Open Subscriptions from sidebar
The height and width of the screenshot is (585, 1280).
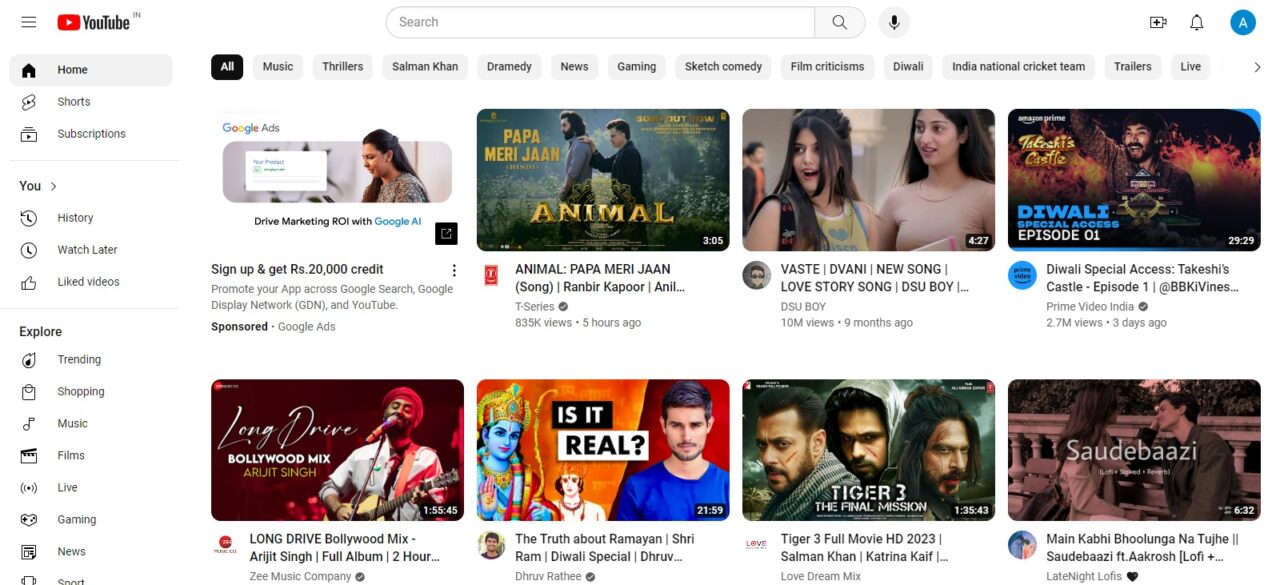tap(91, 134)
